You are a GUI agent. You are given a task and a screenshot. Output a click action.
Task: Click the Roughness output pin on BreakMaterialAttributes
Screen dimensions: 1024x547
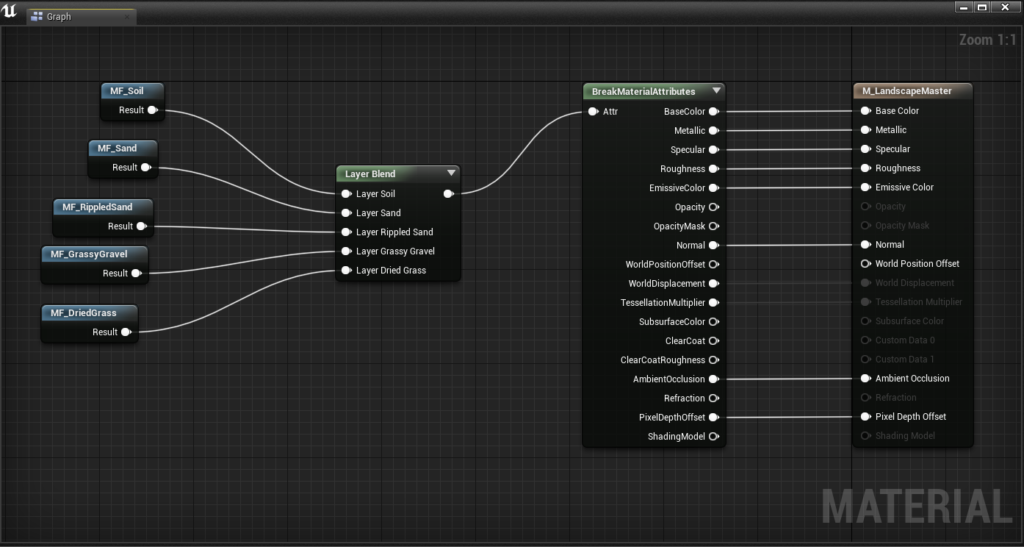click(x=714, y=168)
